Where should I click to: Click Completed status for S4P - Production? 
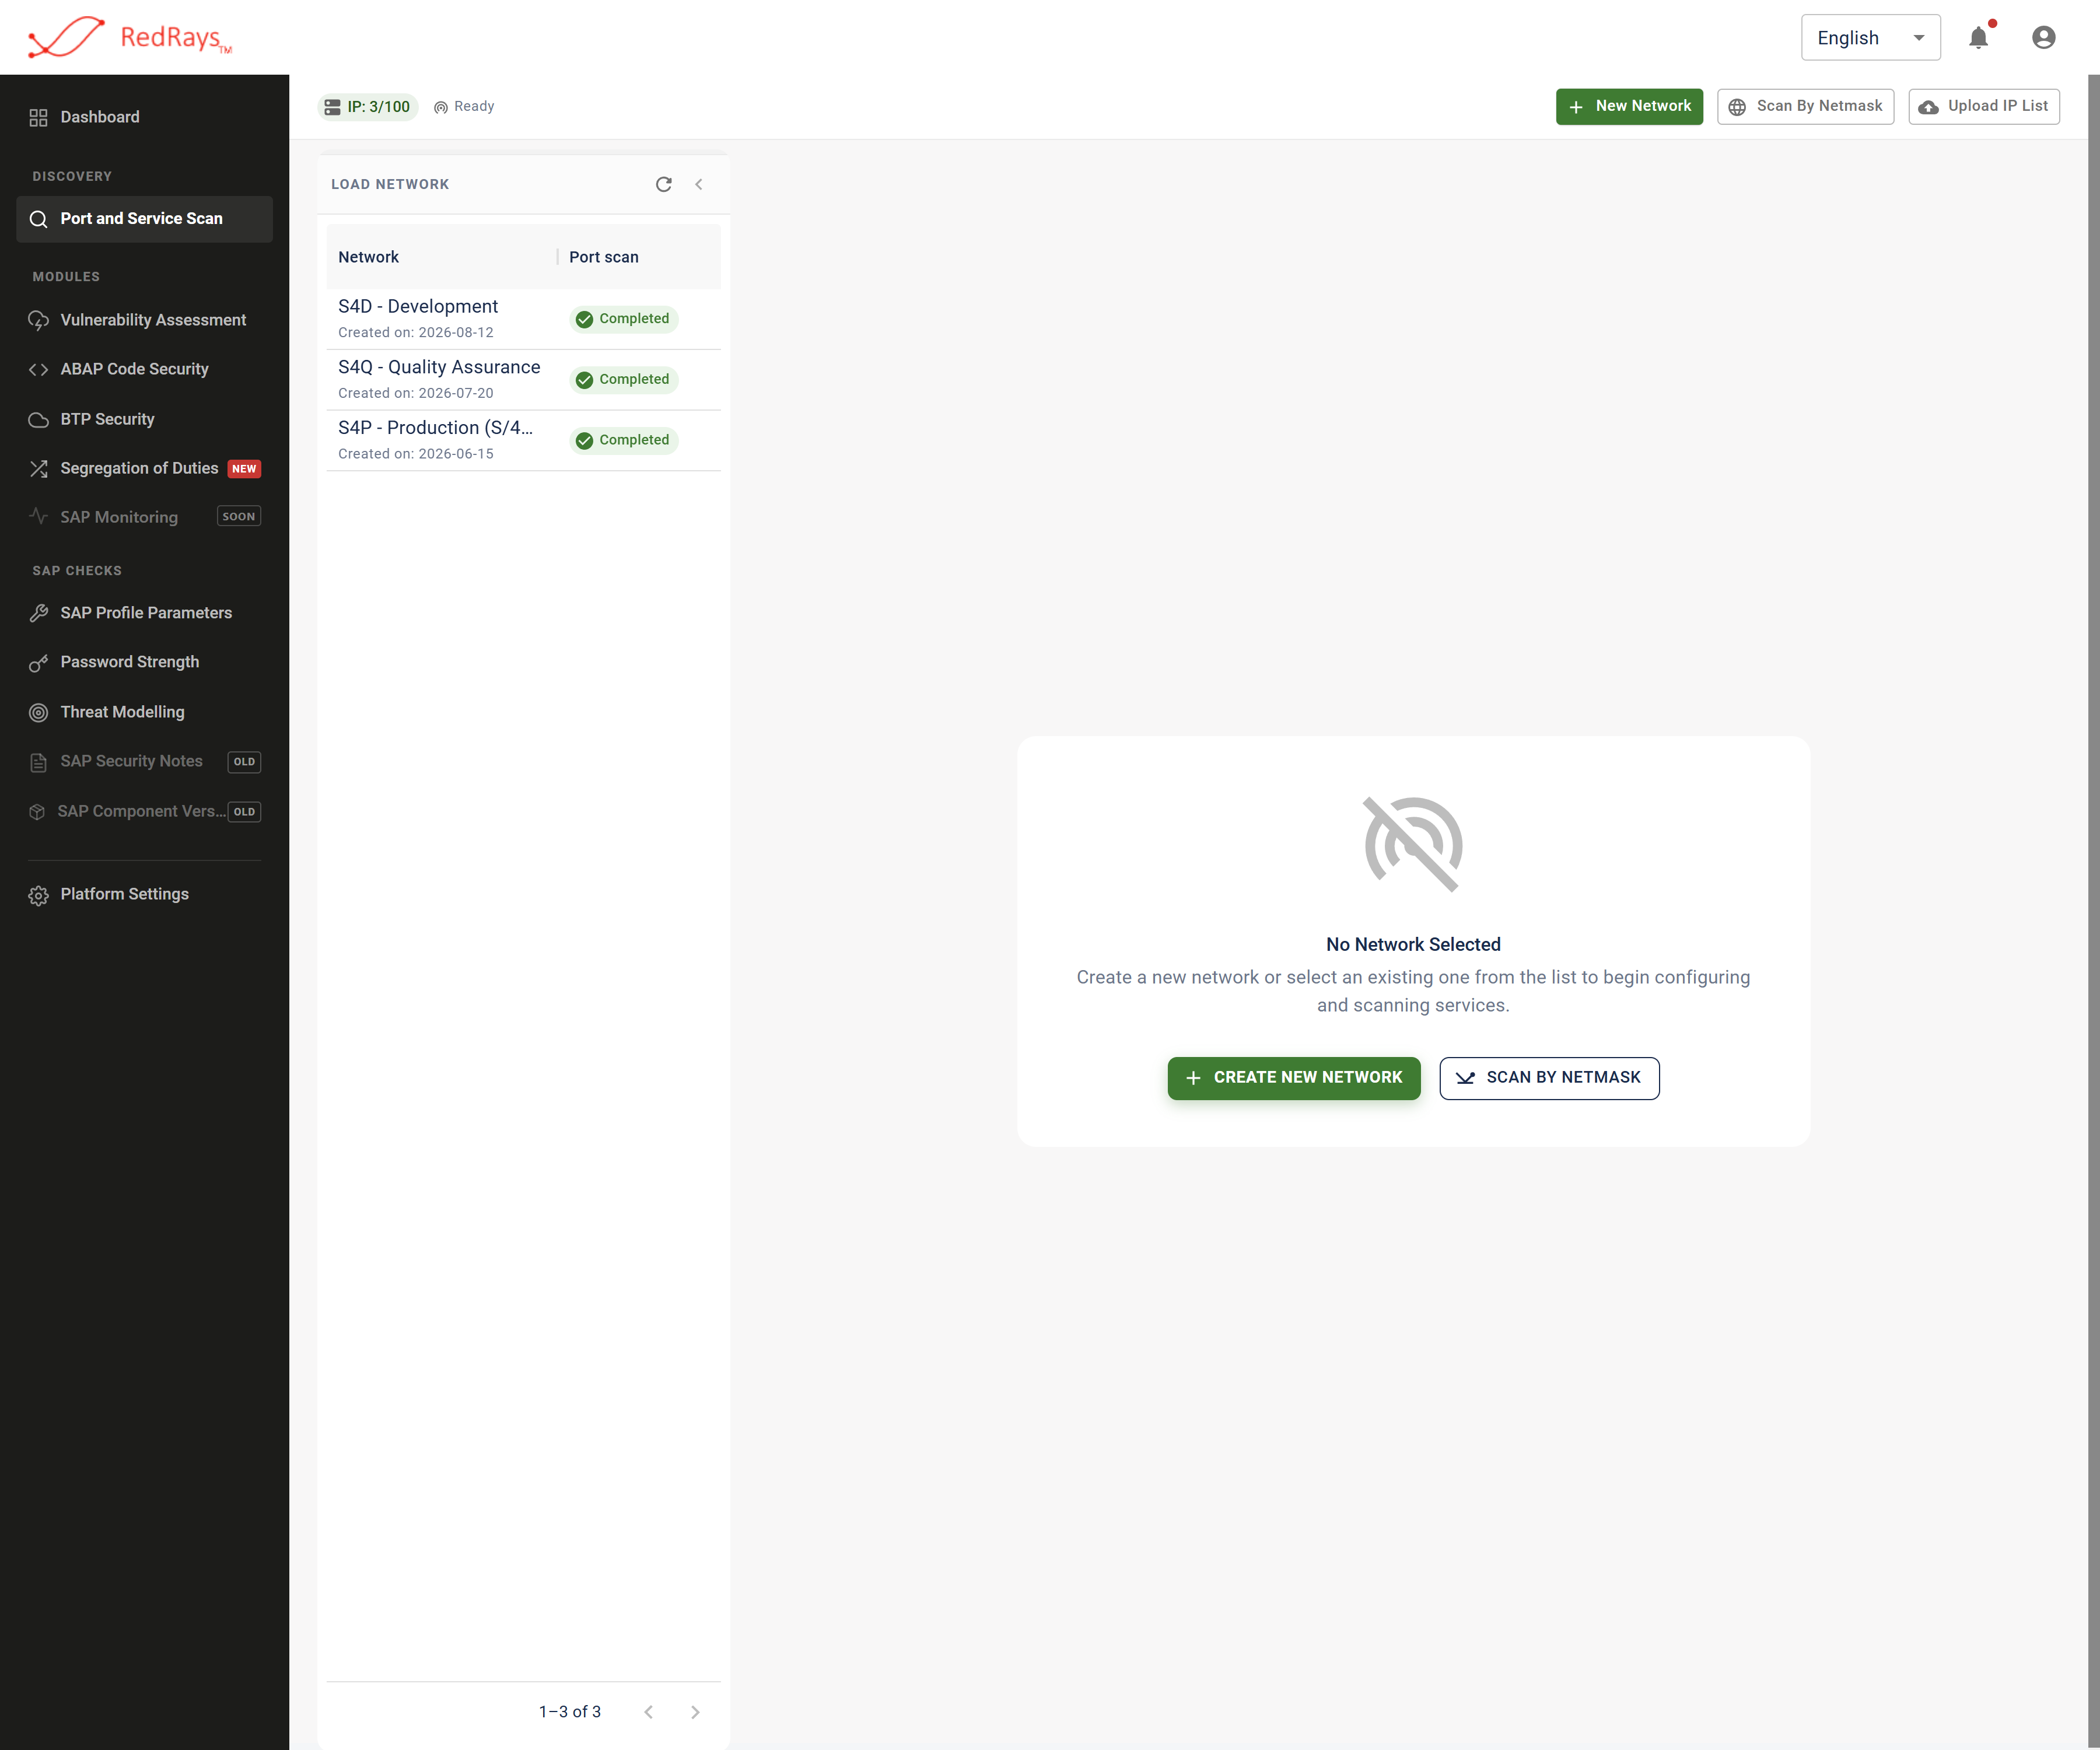click(623, 440)
